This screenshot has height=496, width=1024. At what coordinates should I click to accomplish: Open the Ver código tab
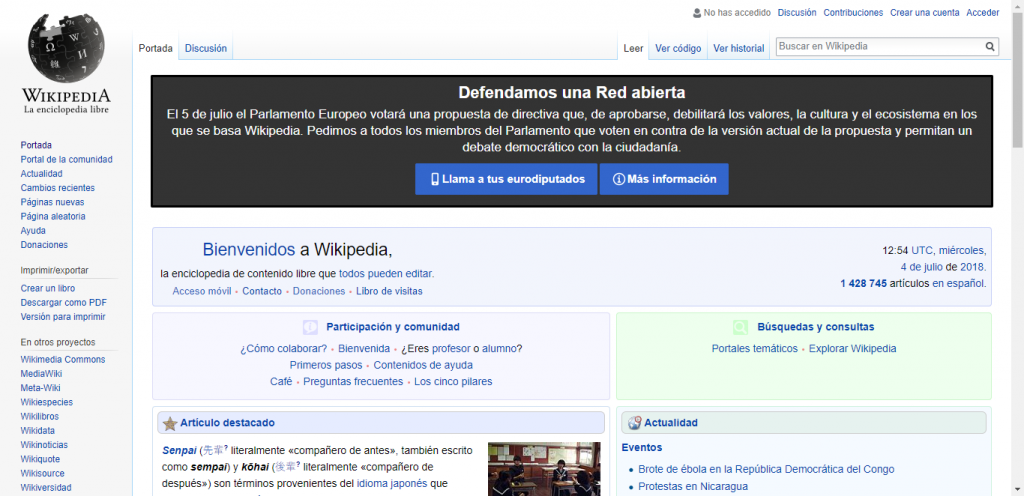coord(678,48)
